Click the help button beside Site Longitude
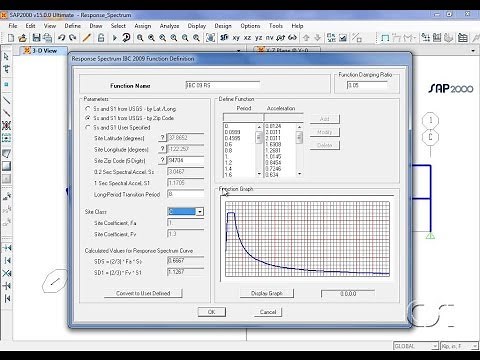The width and height of the screenshot is (480, 360). pyautogui.click(x=162, y=149)
